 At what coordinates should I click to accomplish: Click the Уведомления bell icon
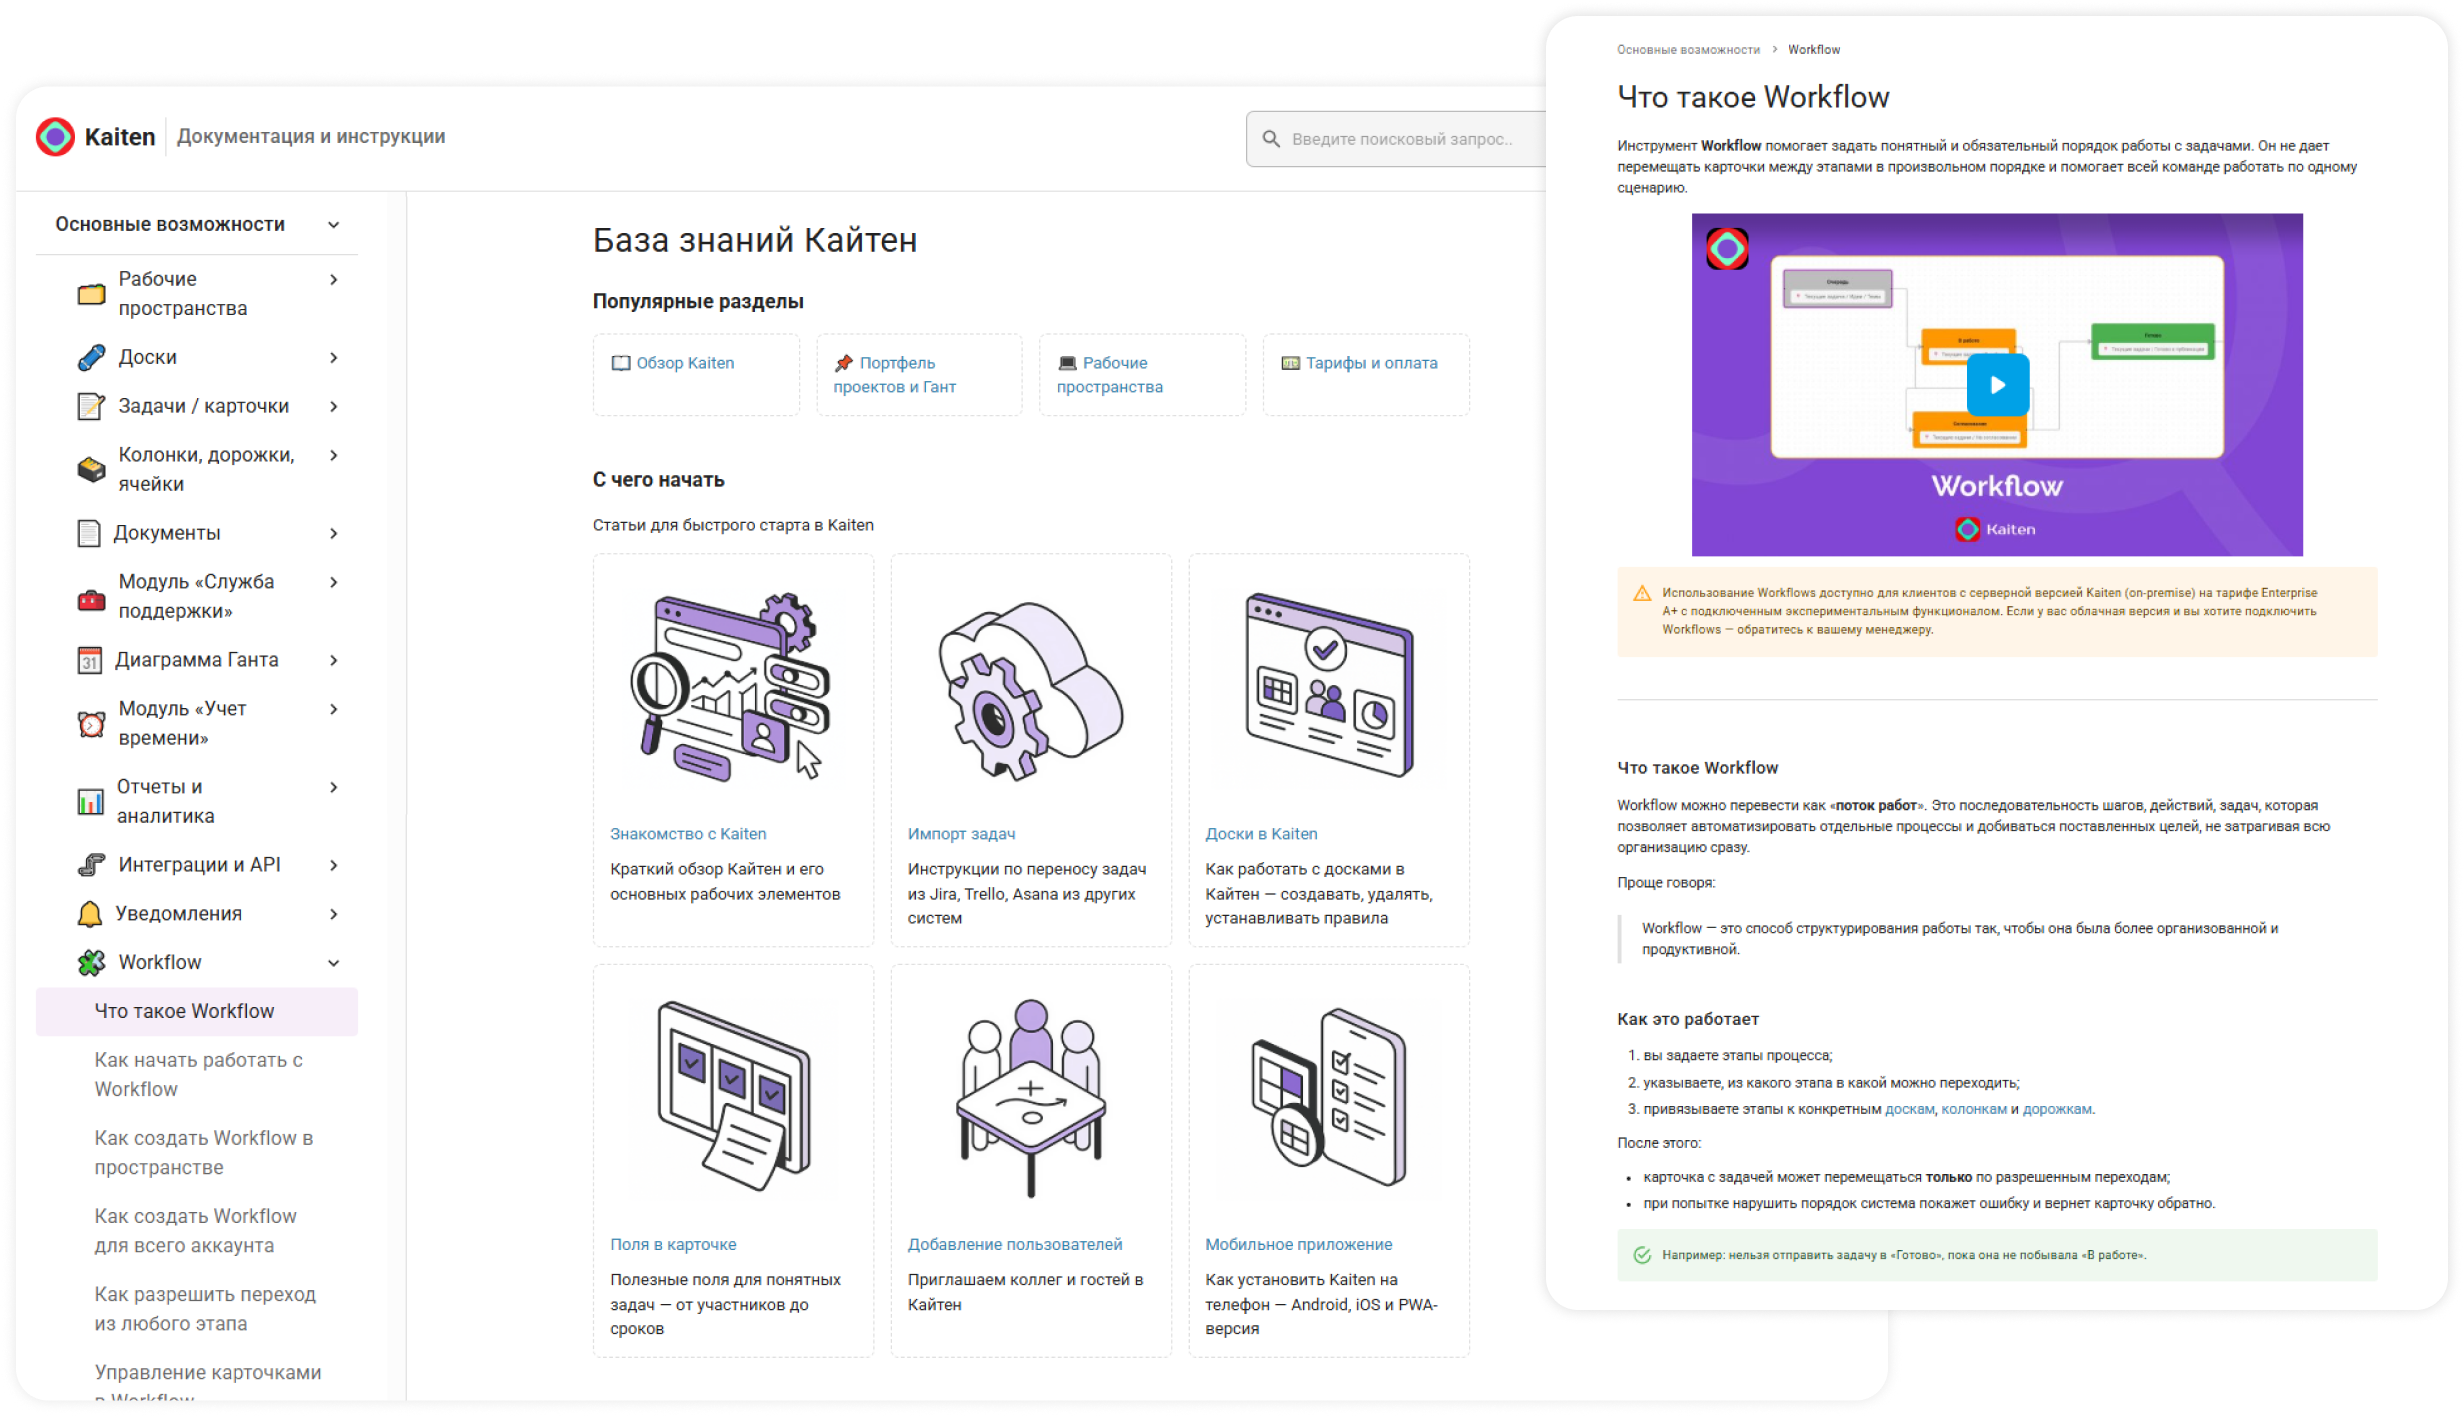pos(90,914)
